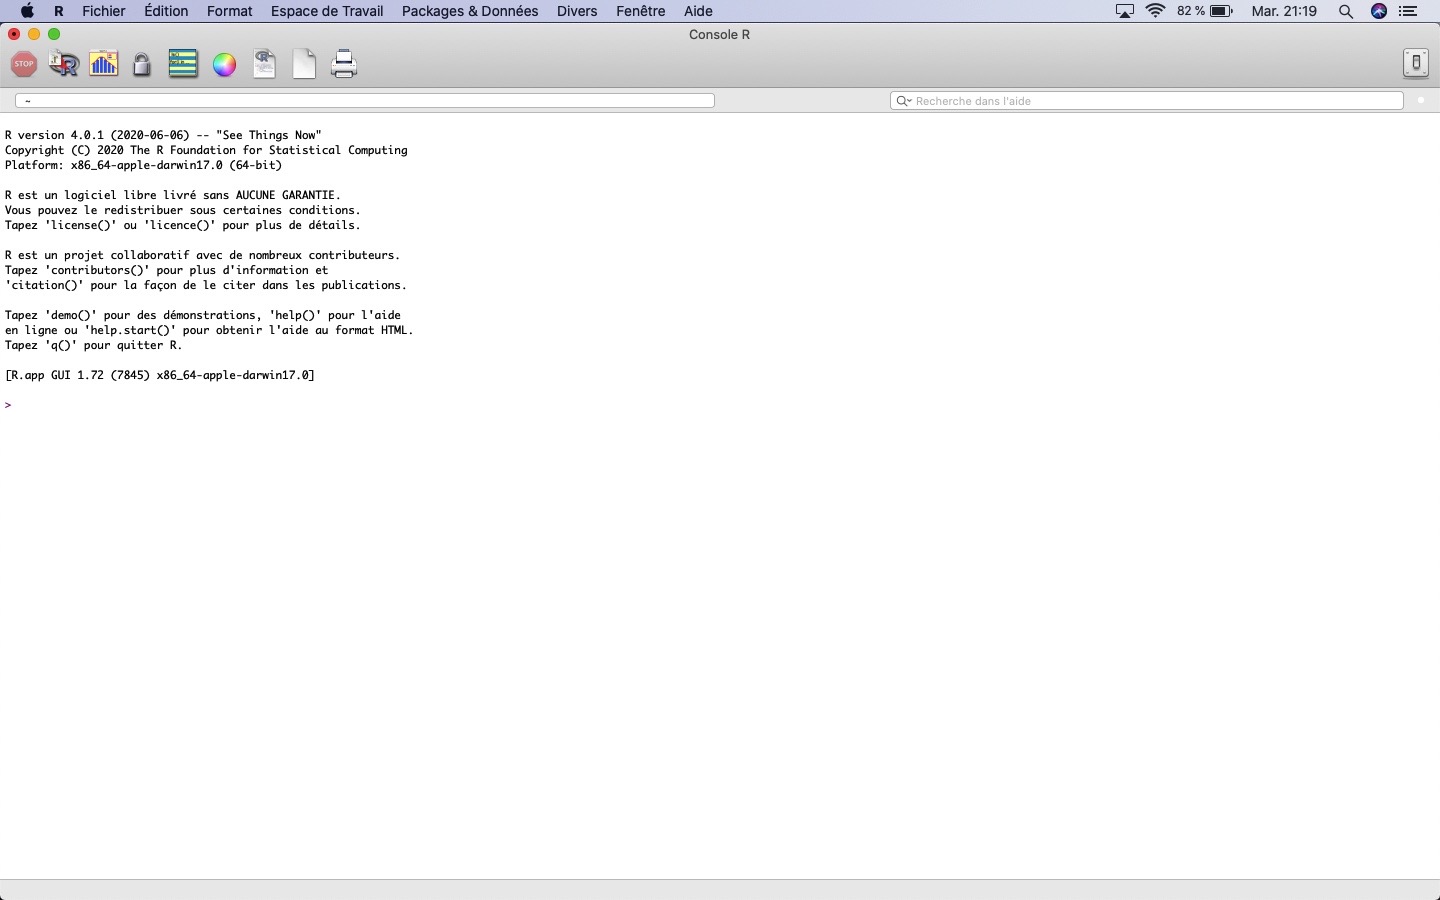Click the R.app GUI 1.72 line
Screen dimensions: 1440x900
click(160, 375)
